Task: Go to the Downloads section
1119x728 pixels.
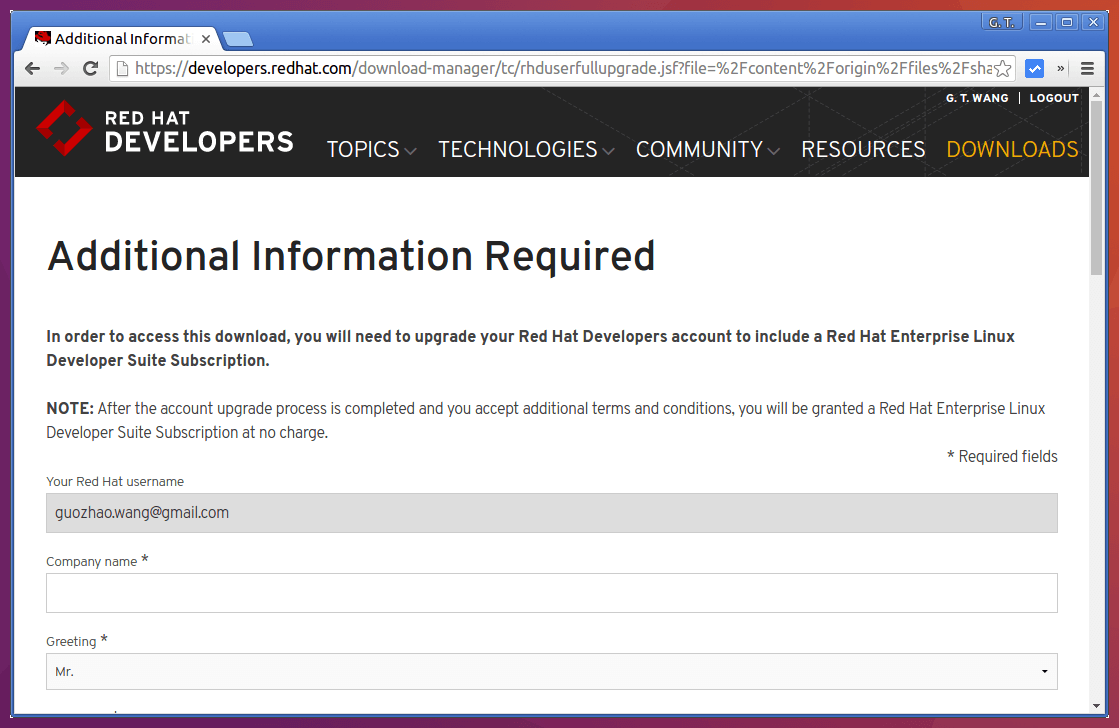Action: 1012,150
